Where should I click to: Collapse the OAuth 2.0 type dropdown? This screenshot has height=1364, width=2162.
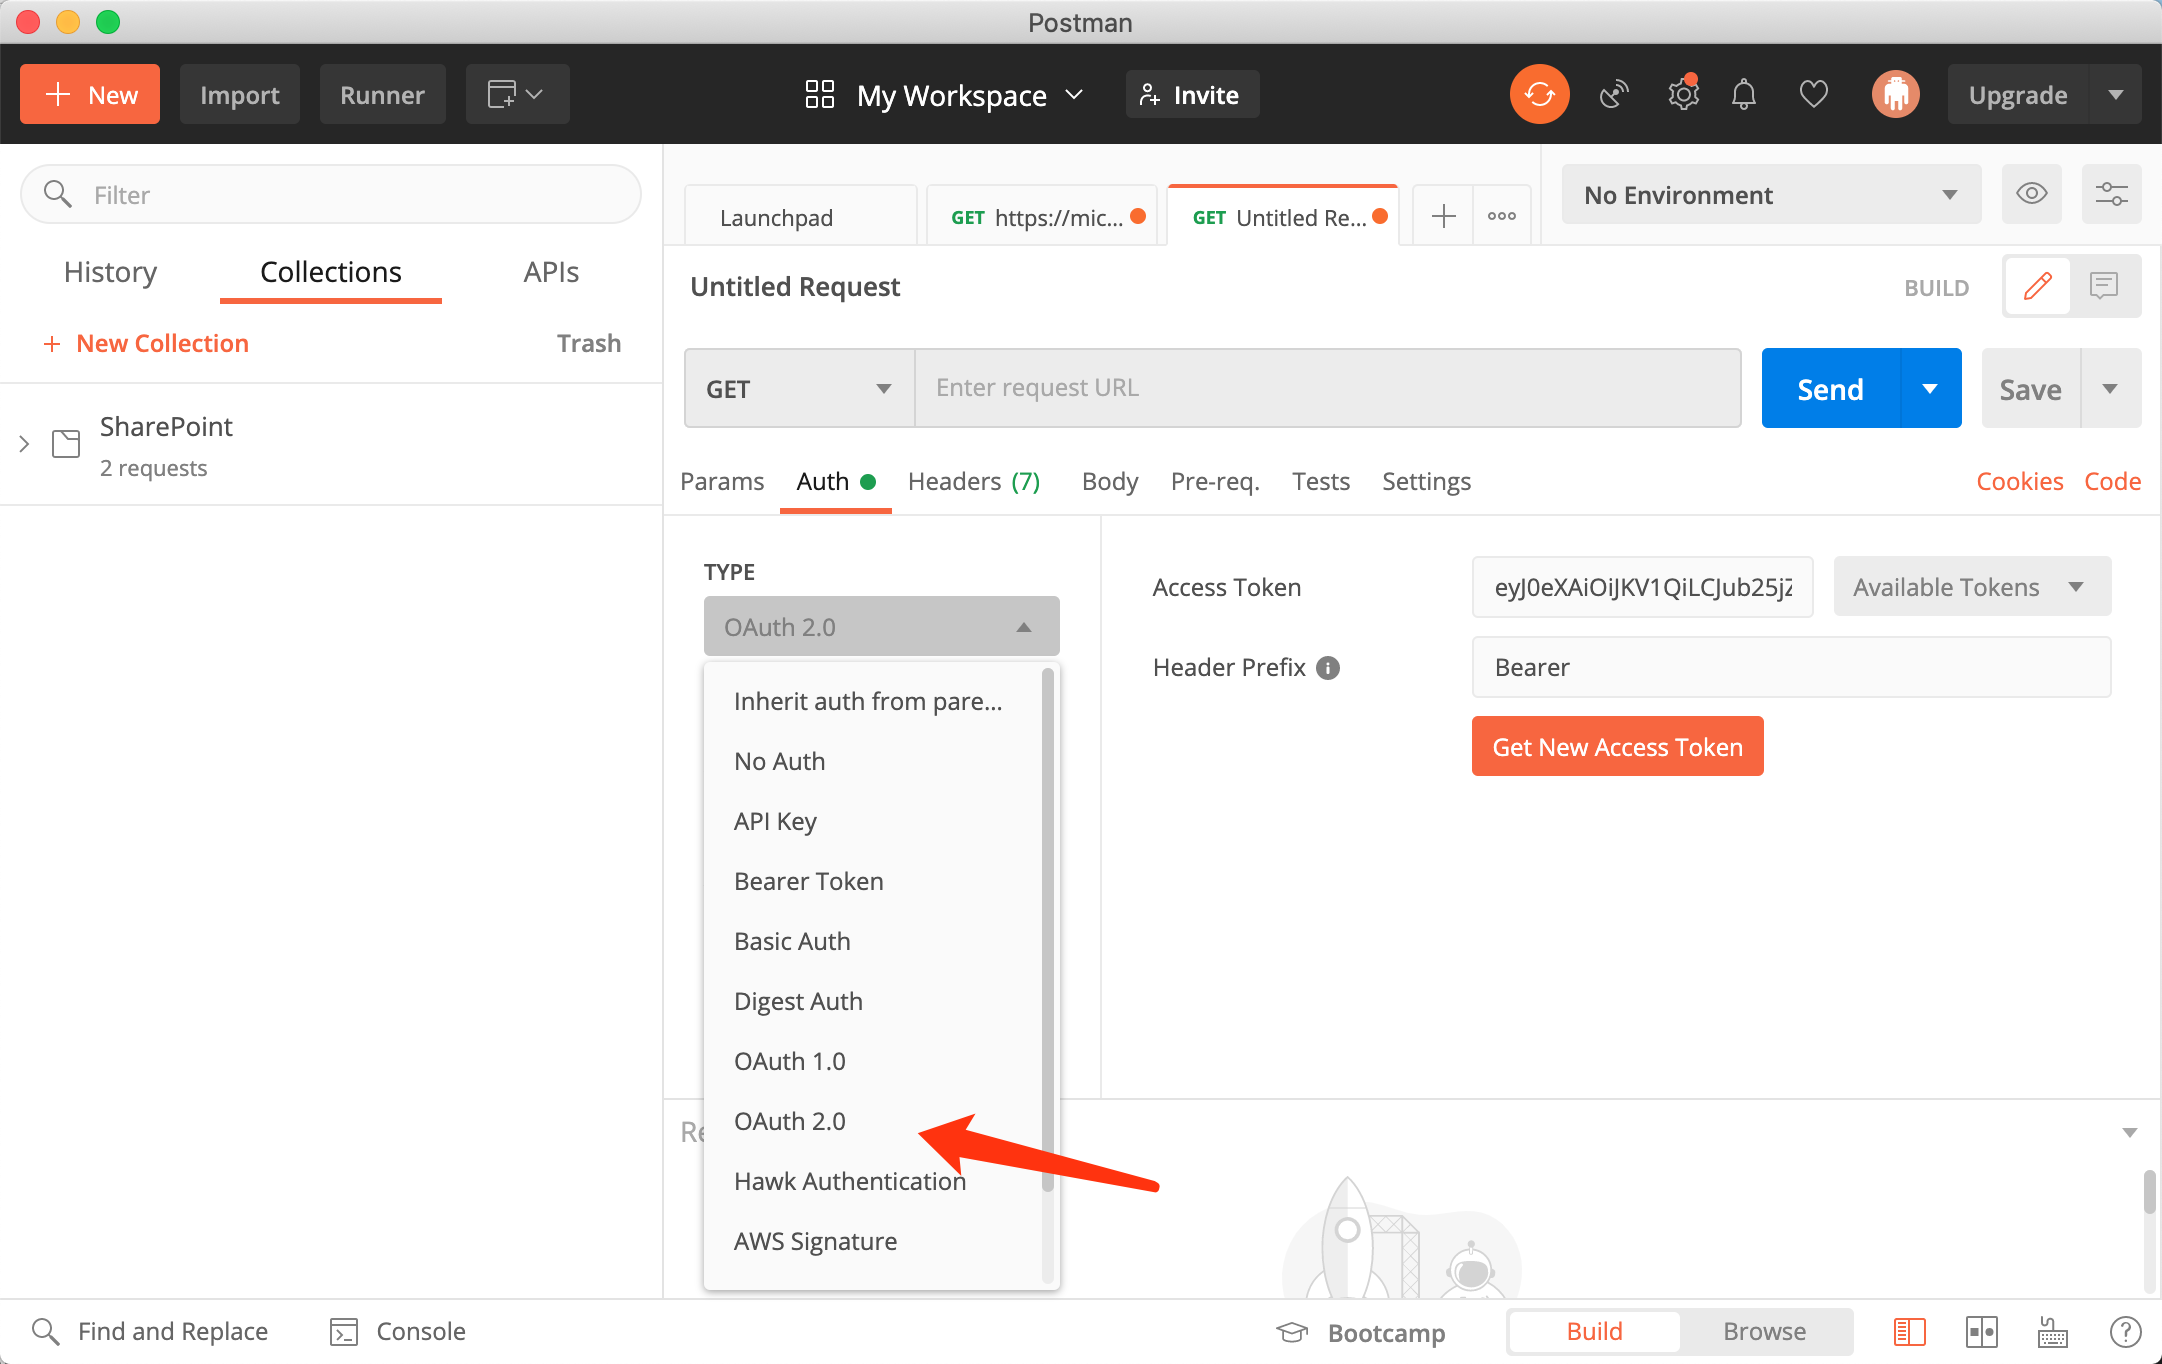pyautogui.click(x=881, y=627)
